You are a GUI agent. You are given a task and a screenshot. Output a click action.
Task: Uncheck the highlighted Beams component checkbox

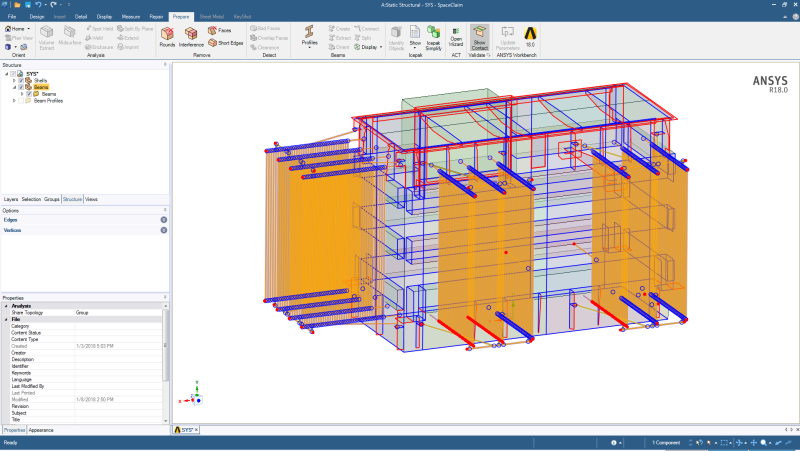pos(21,87)
